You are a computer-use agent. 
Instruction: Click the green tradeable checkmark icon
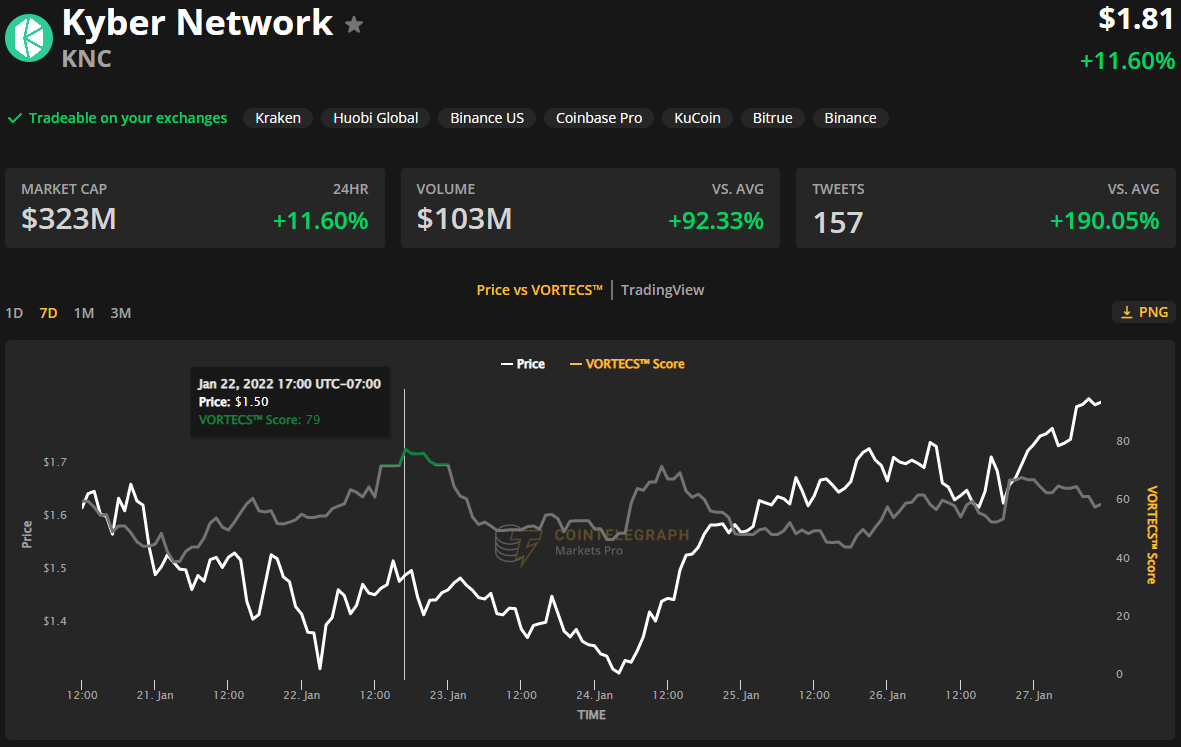click(15, 118)
